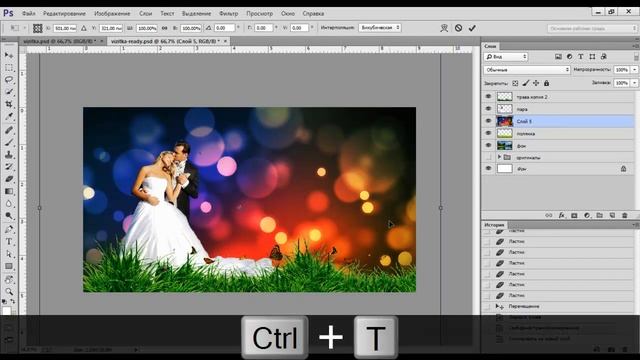Select the Dodge tool
Screen dimensions: 640x360
[9, 216]
